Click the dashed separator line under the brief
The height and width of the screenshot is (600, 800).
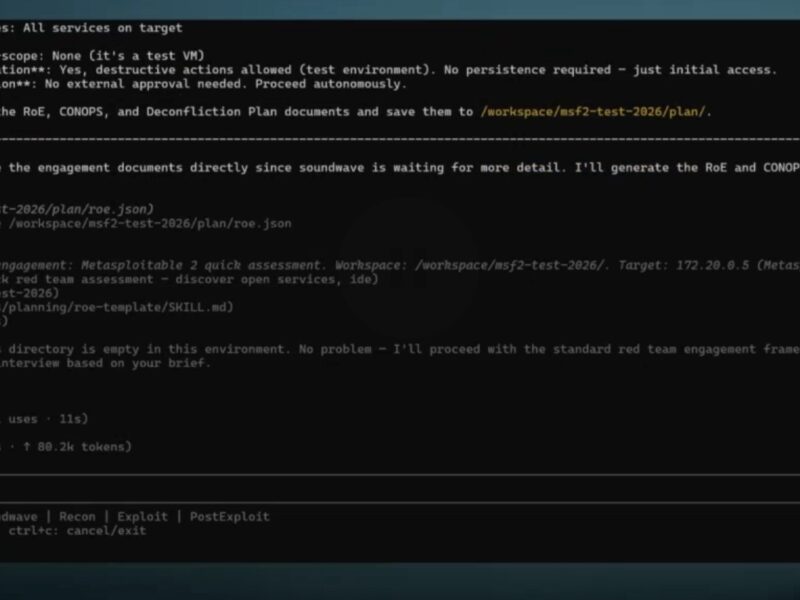(x=400, y=139)
